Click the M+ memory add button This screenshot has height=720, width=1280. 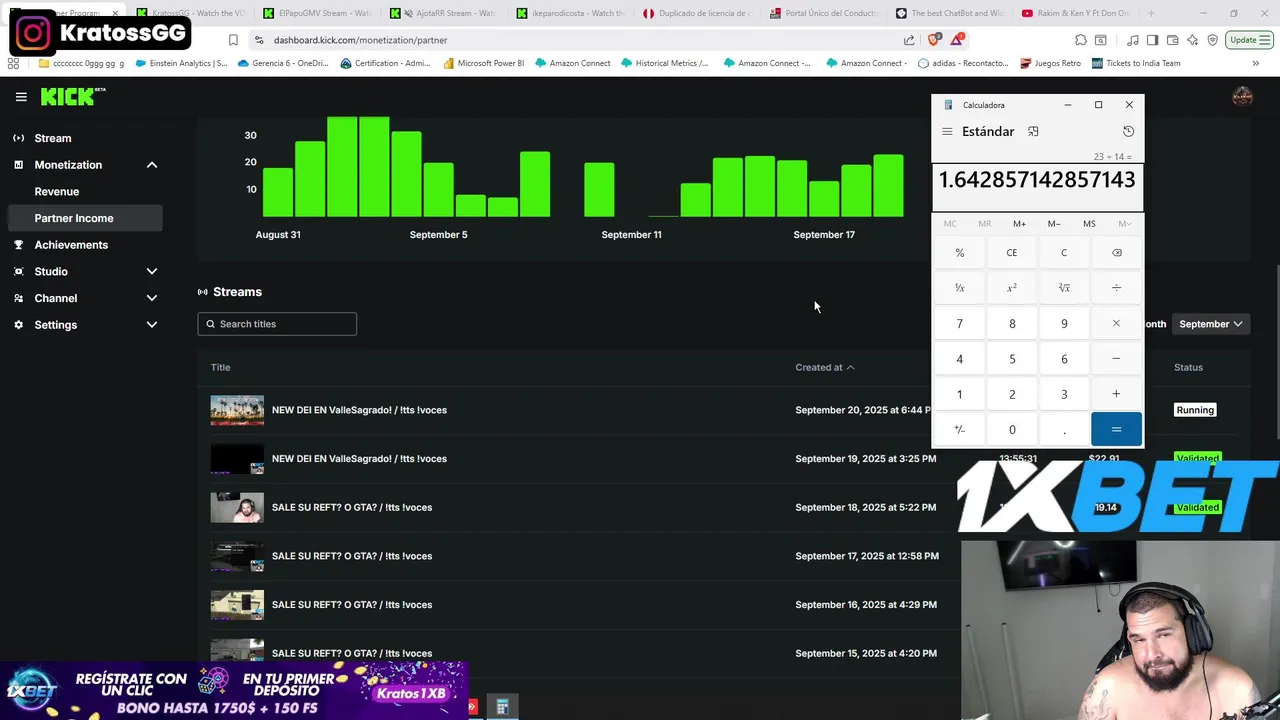pos(1019,224)
